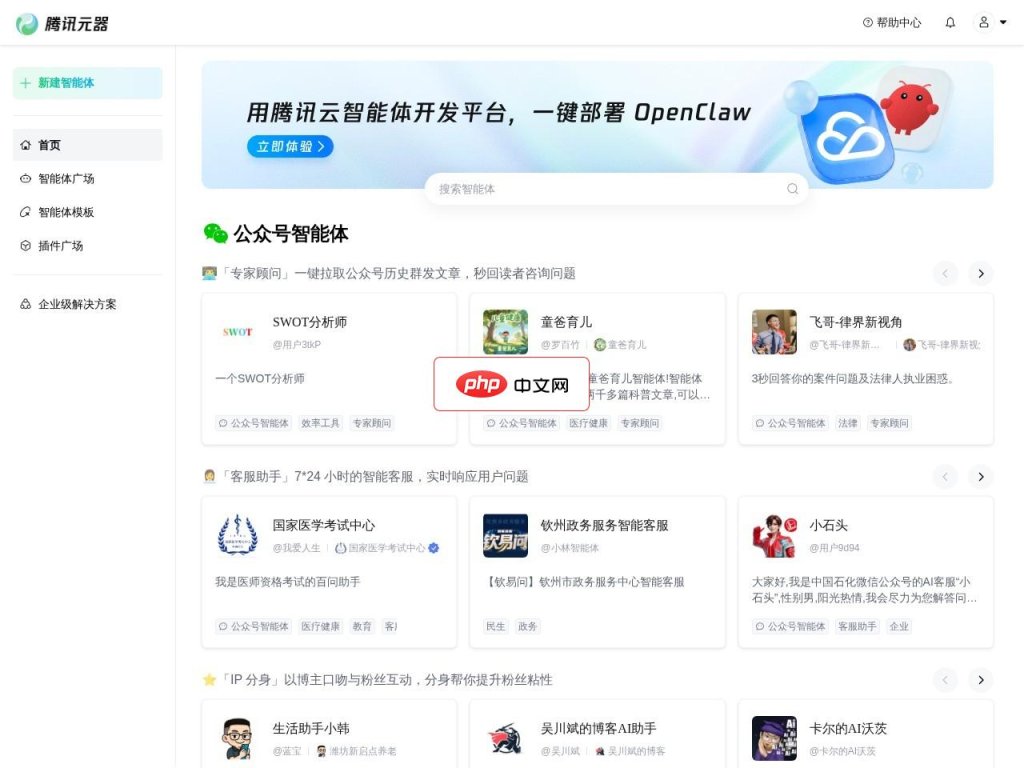The width and height of the screenshot is (1024, 768).
Task: Open the user account dropdown
Action: click(x=991, y=23)
